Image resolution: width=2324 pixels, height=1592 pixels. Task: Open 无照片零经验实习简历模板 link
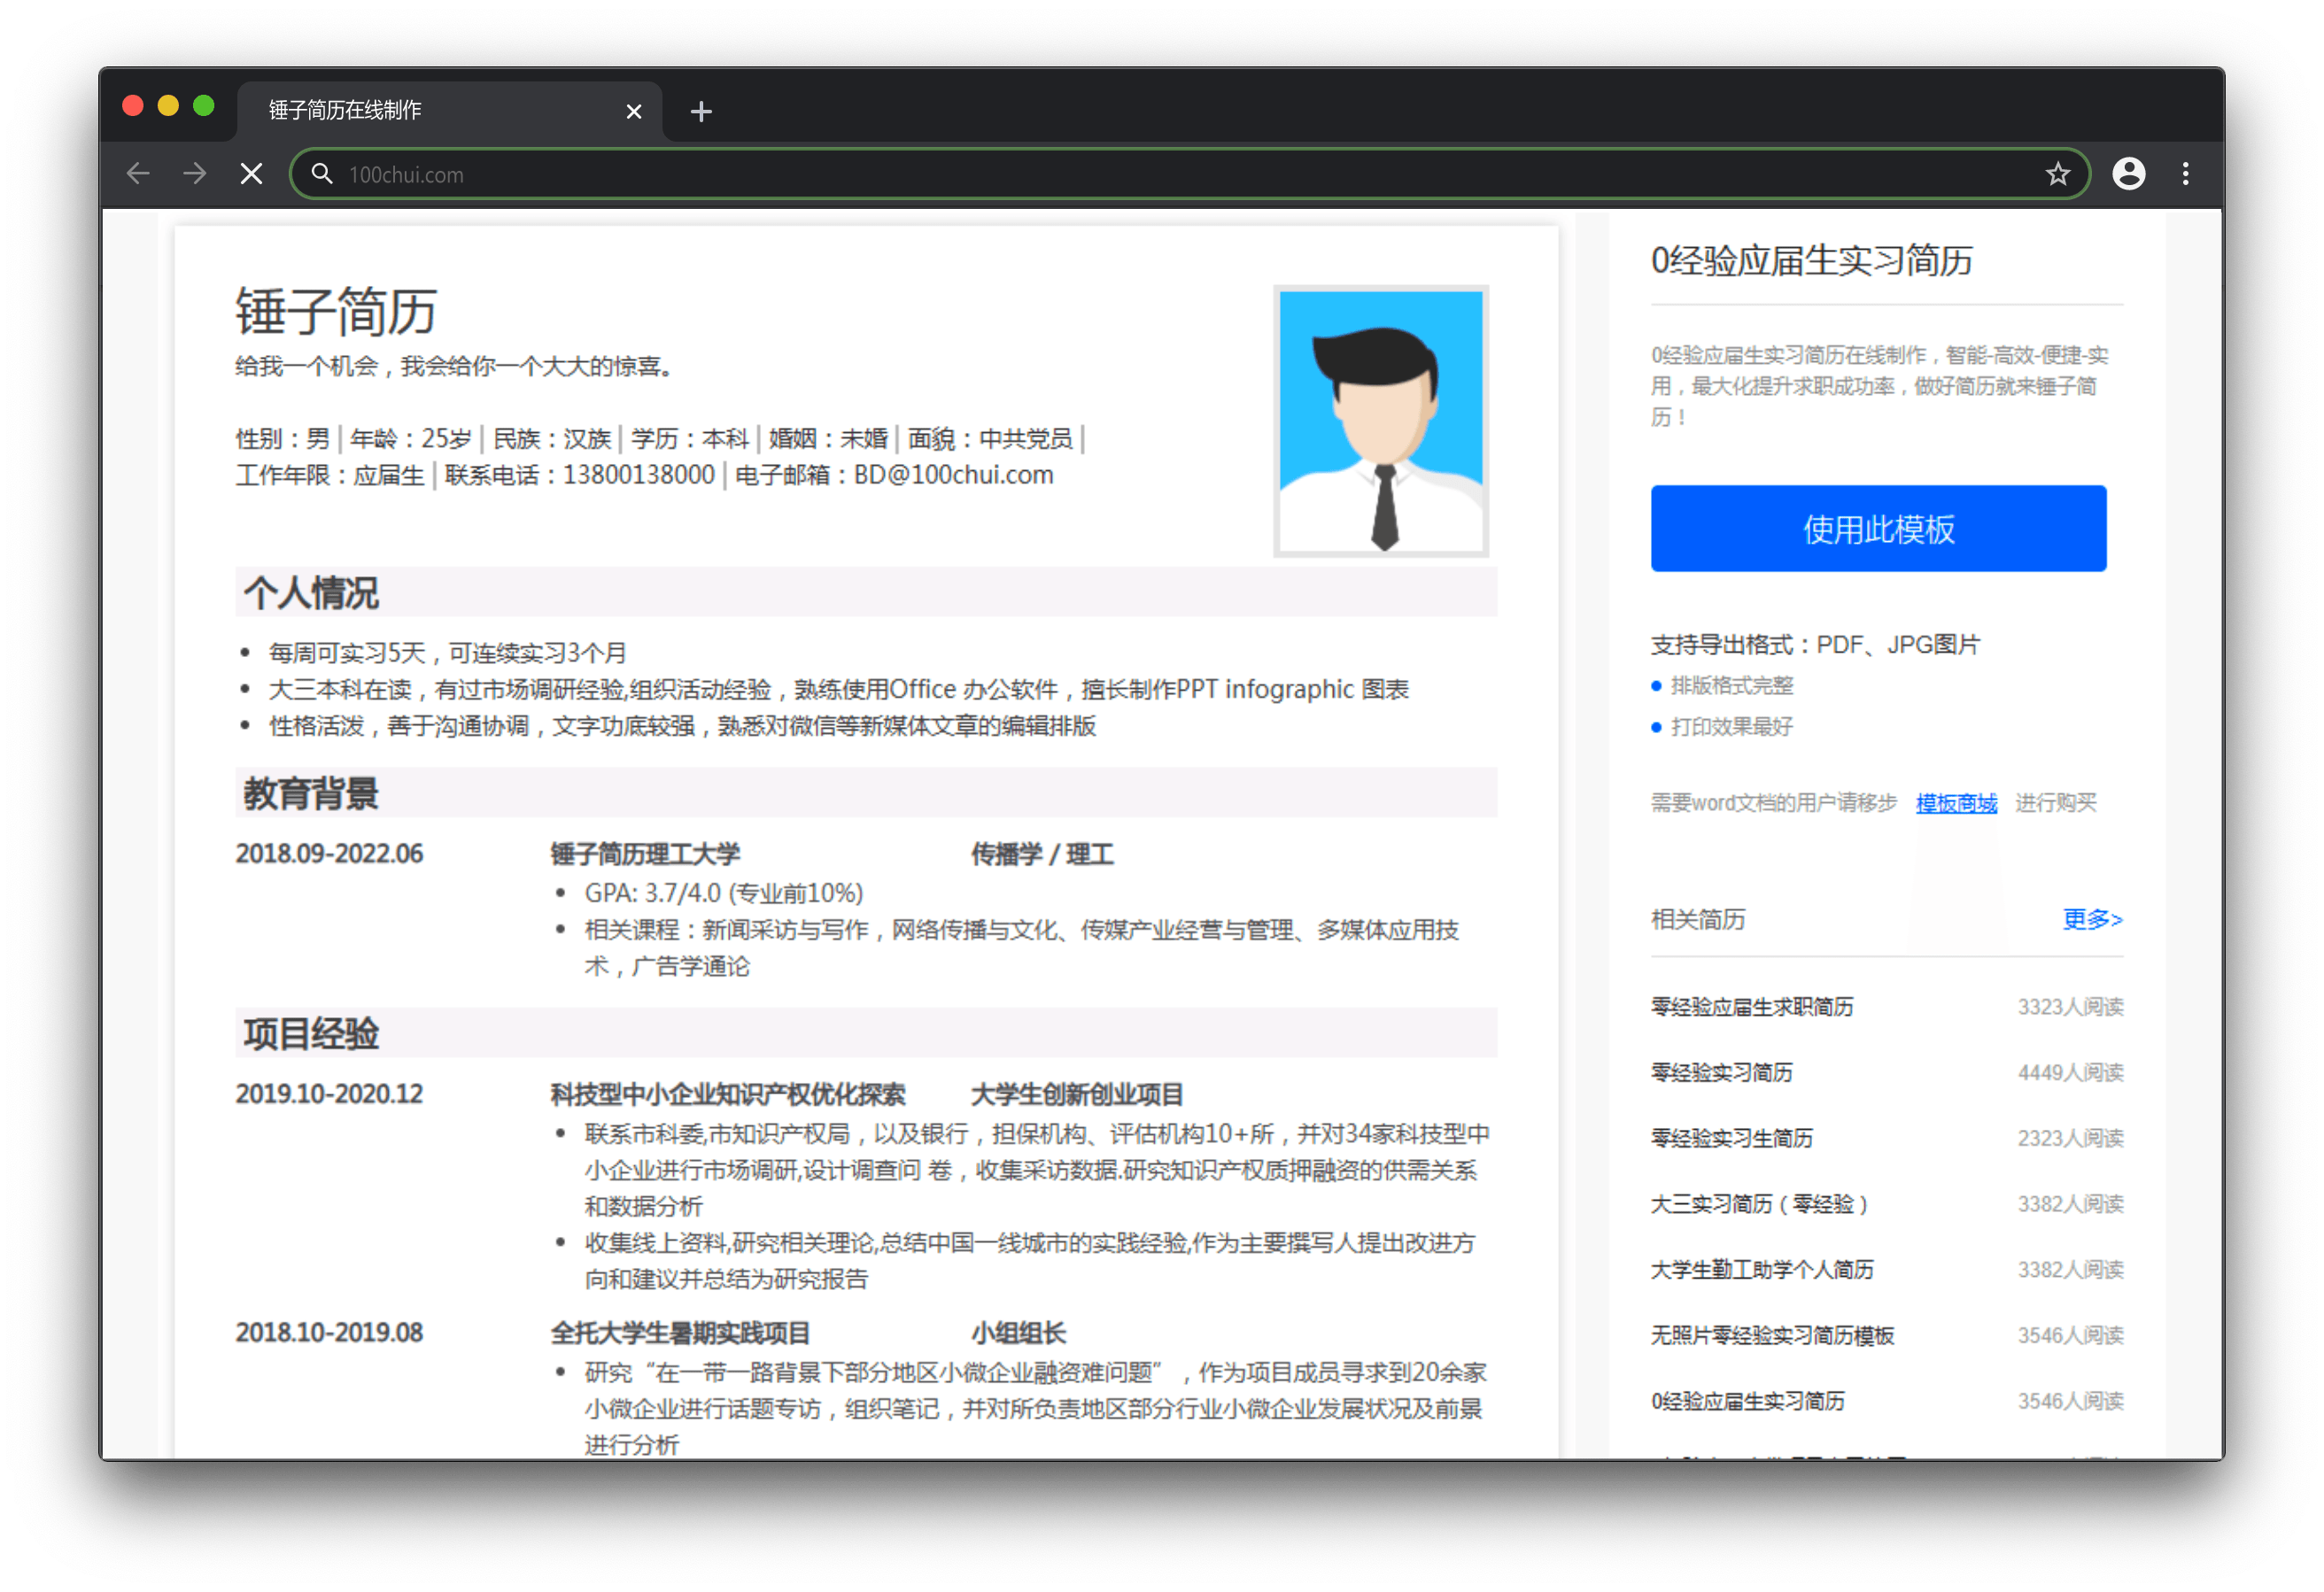tap(1772, 1336)
